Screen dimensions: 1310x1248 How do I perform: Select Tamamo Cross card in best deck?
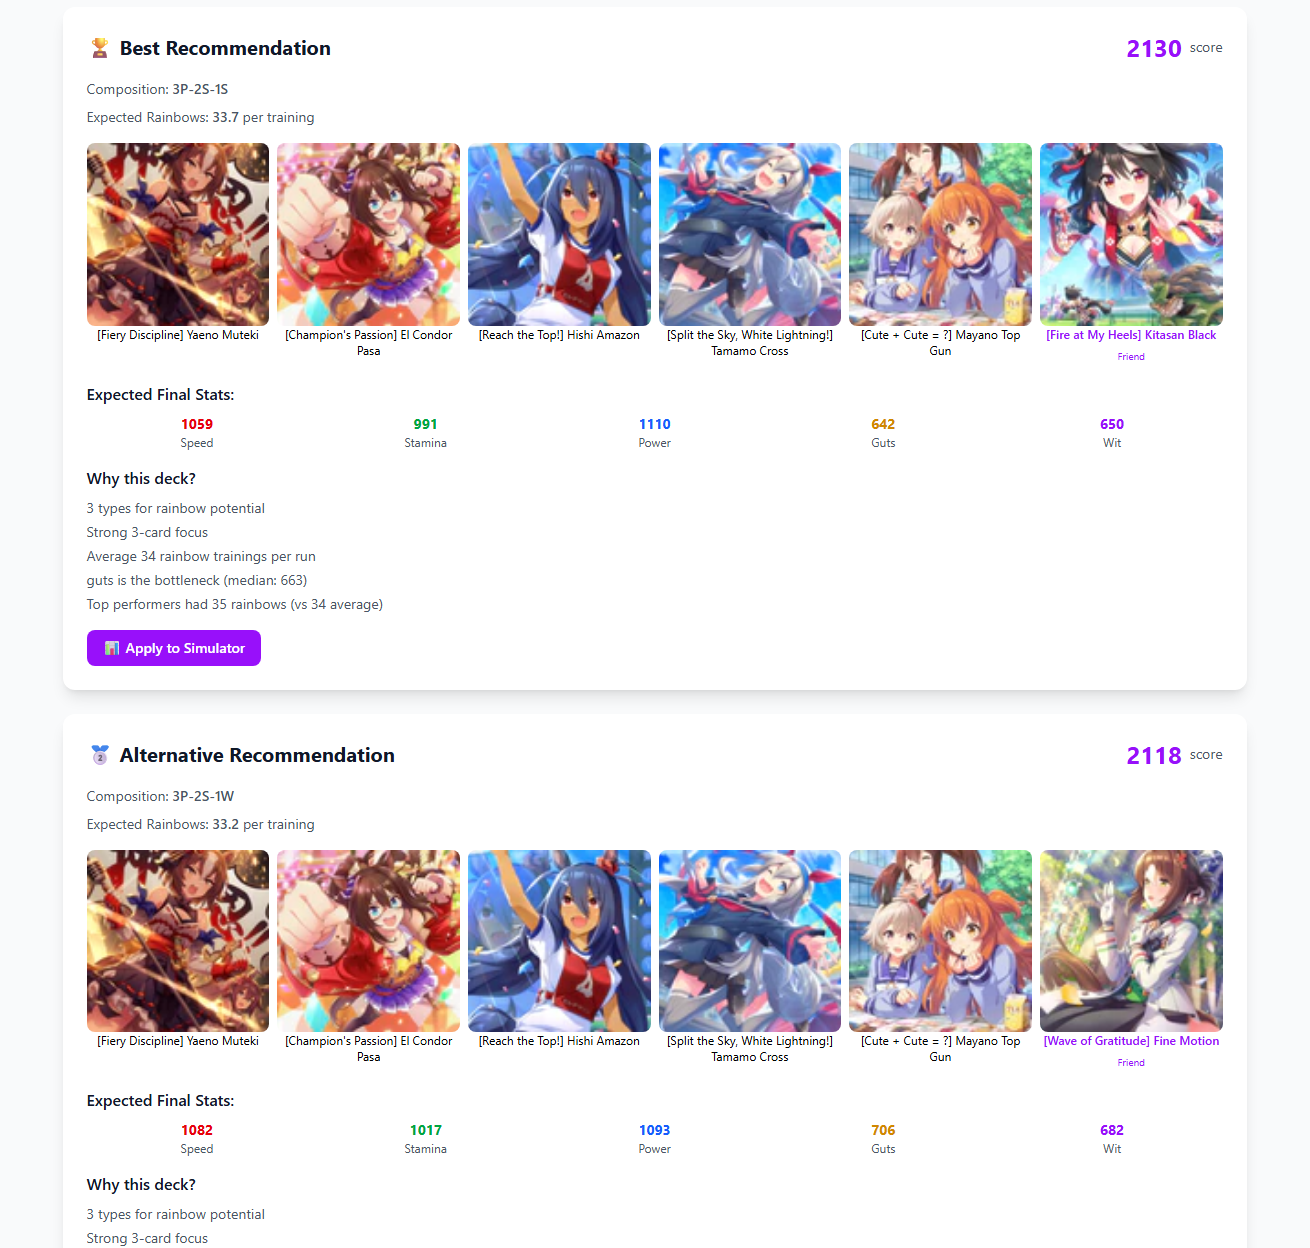[750, 234]
